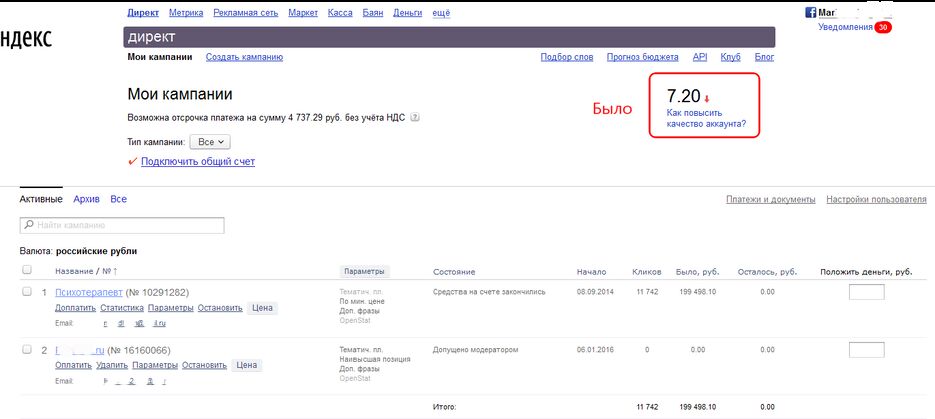
Task: Click the Яндекс logo
Action: tap(26, 38)
